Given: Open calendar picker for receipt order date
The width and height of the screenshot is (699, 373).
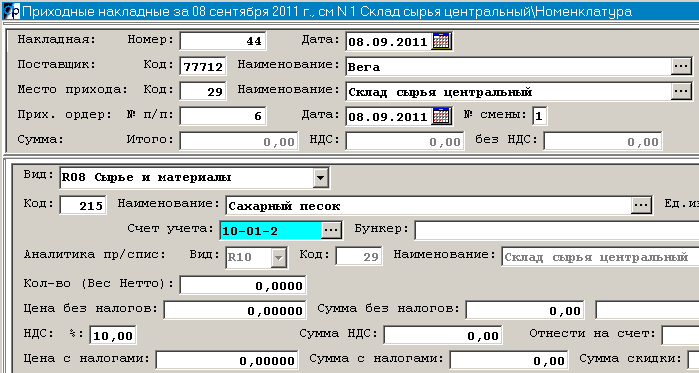Looking at the screenshot, I should click(x=442, y=116).
